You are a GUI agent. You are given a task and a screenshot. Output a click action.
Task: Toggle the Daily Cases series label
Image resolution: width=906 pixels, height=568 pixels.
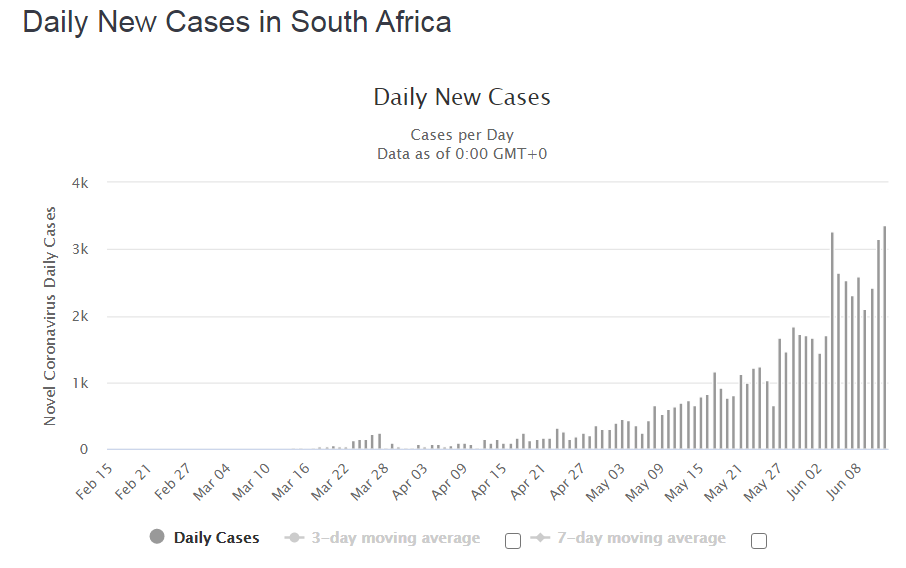(x=216, y=538)
